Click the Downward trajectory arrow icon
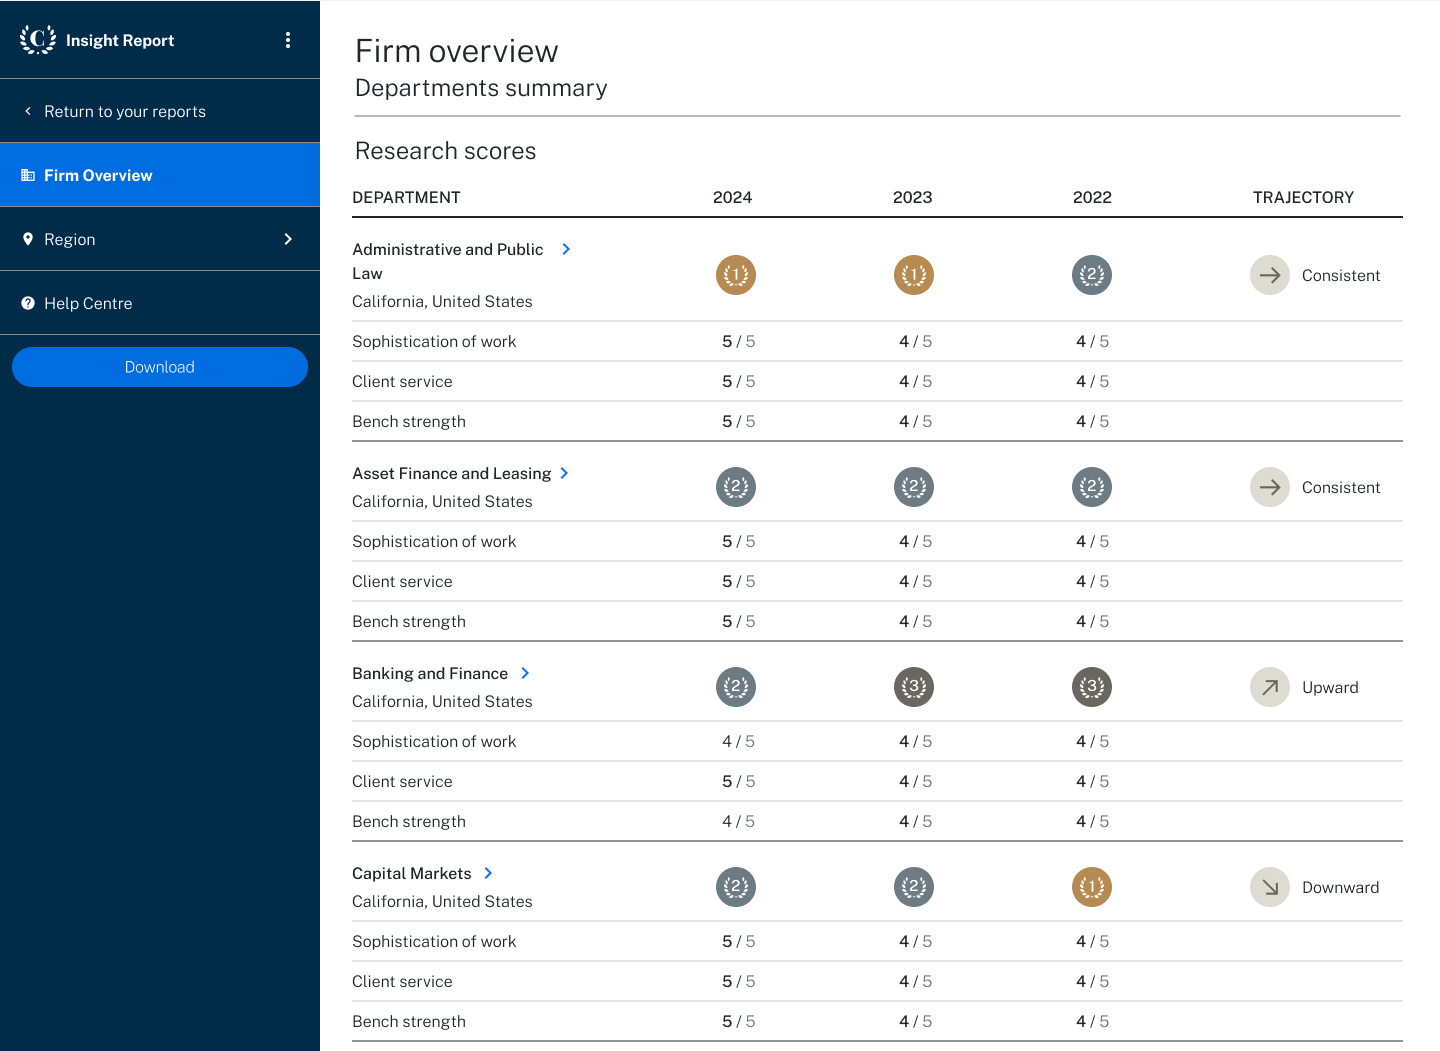The height and width of the screenshot is (1051, 1440). click(1269, 887)
